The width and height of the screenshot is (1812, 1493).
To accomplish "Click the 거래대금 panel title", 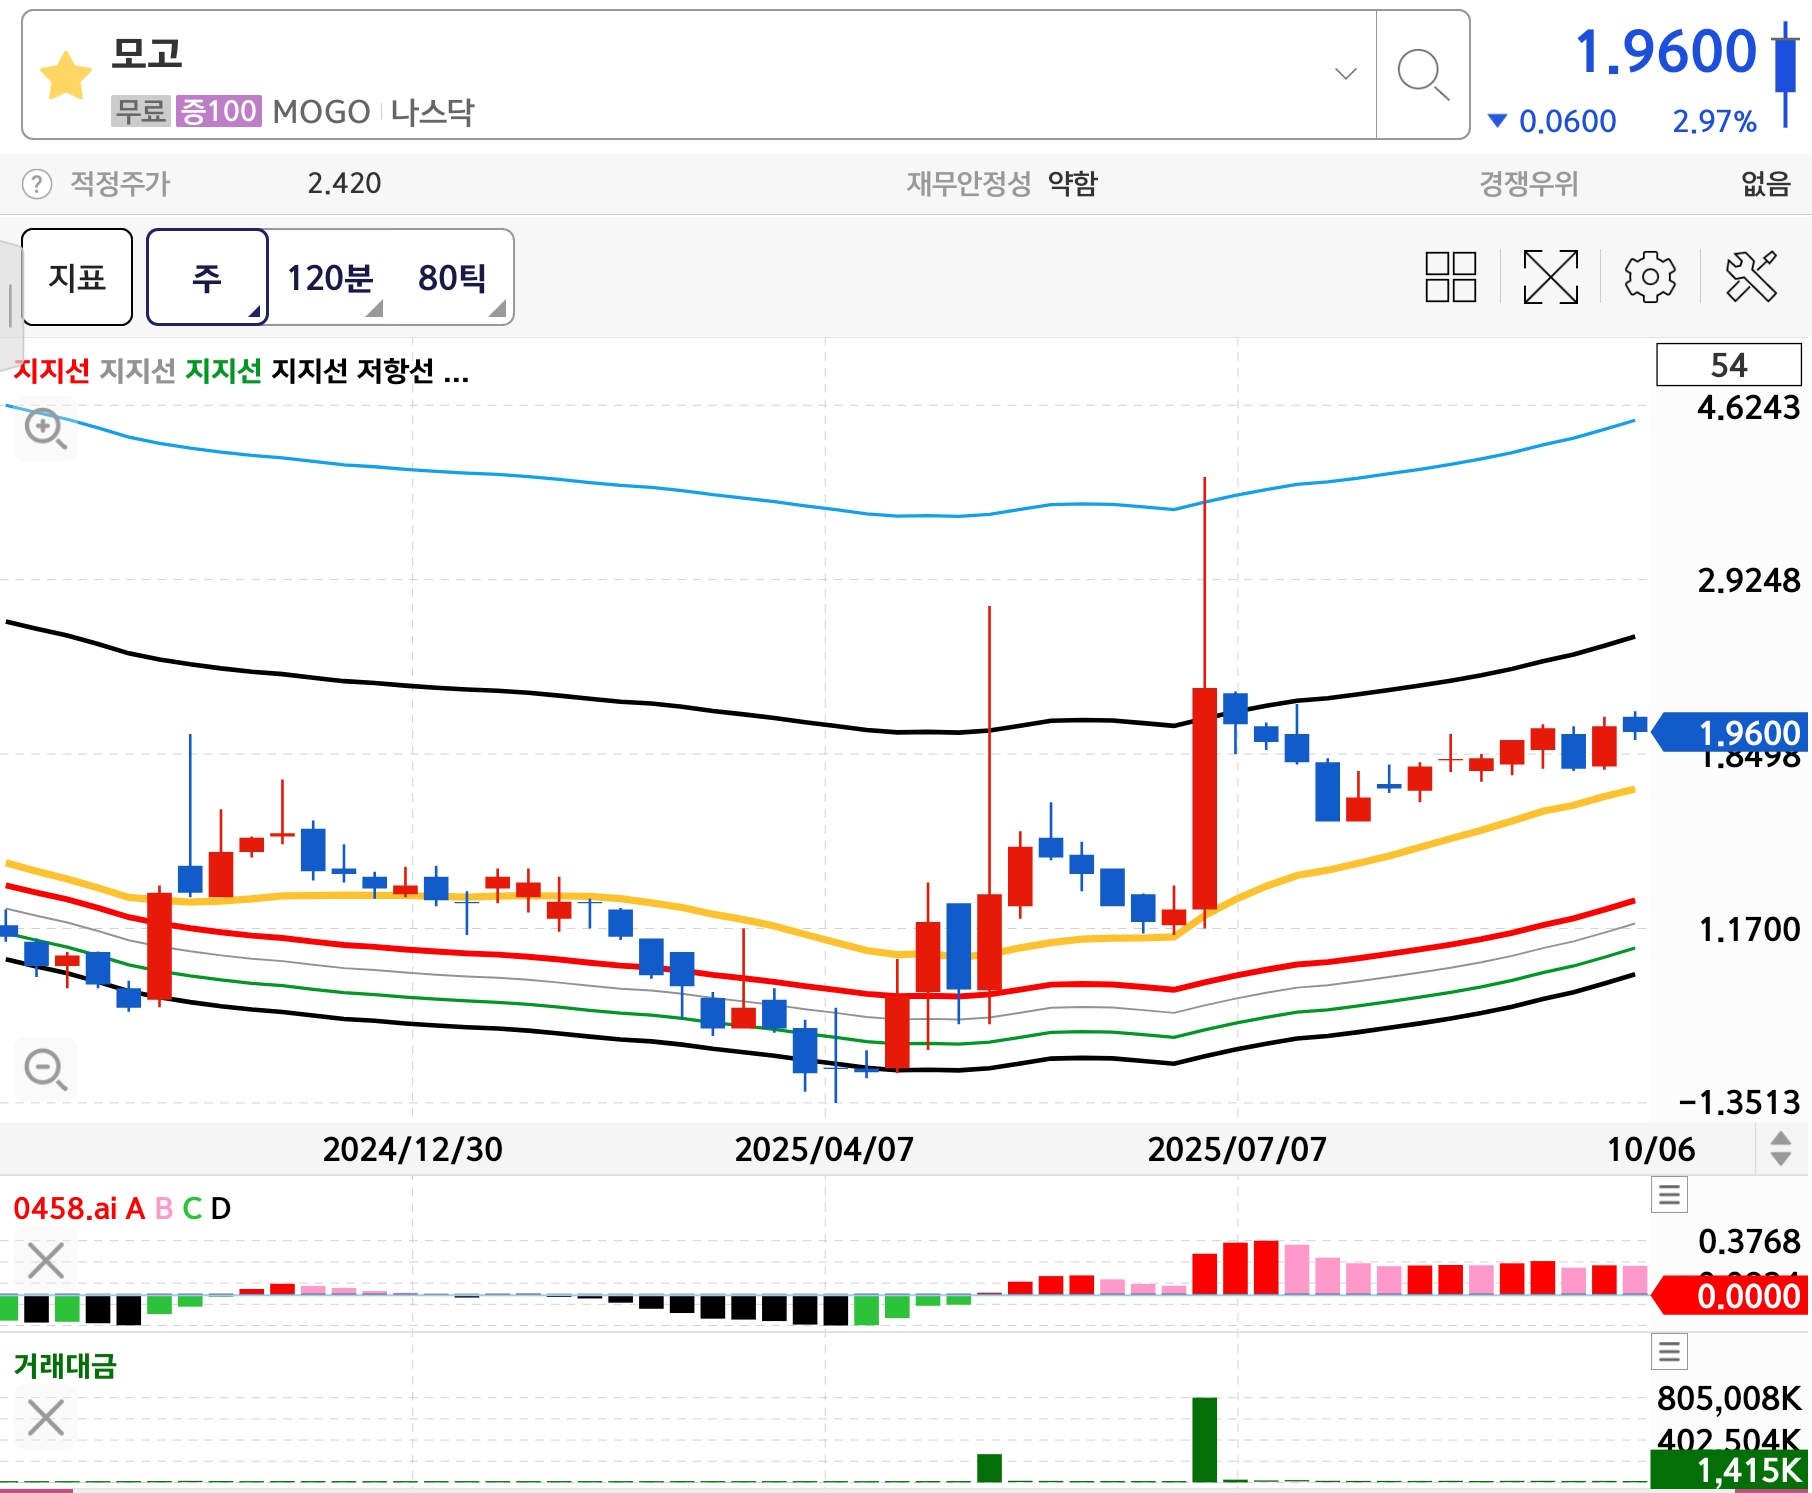I will pos(65,1366).
